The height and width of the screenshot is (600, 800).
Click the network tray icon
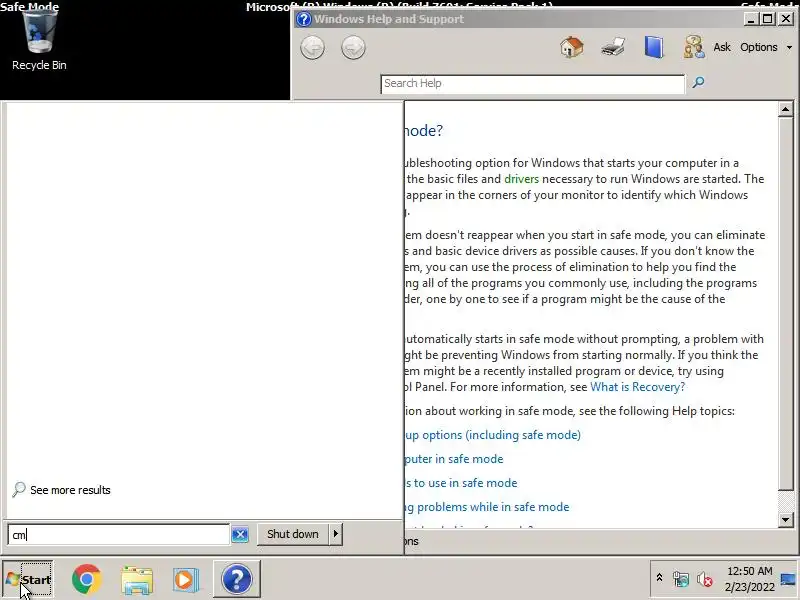pyautogui.click(x=680, y=579)
